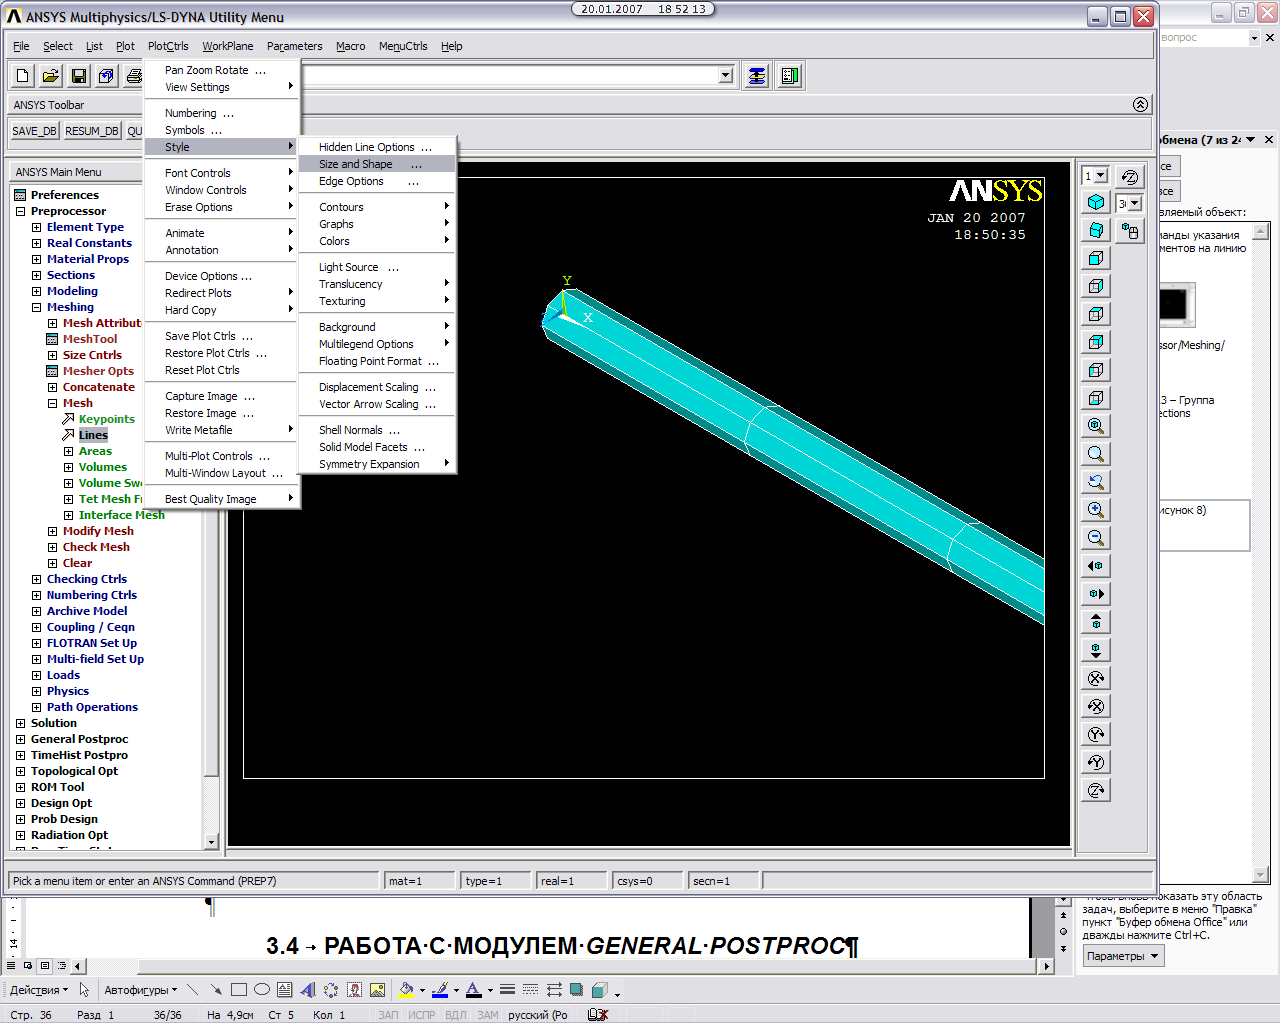Open the Параметры dropdown in clipboard pane
The height and width of the screenshot is (1024, 1280).
click(1123, 956)
